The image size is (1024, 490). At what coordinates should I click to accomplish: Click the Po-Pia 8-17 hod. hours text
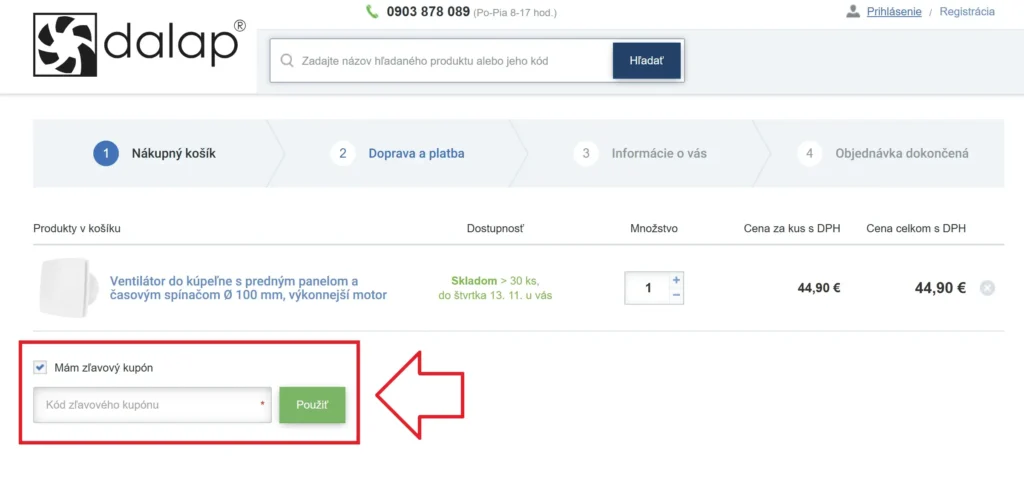(515, 13)
